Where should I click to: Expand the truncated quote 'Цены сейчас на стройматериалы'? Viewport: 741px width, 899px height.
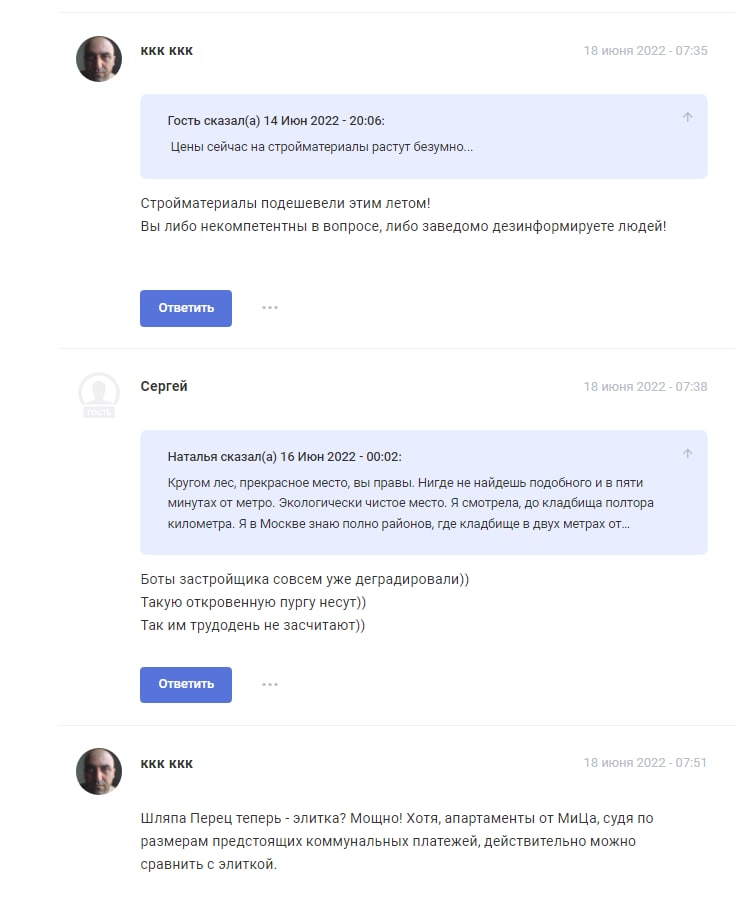coord(322,147)
